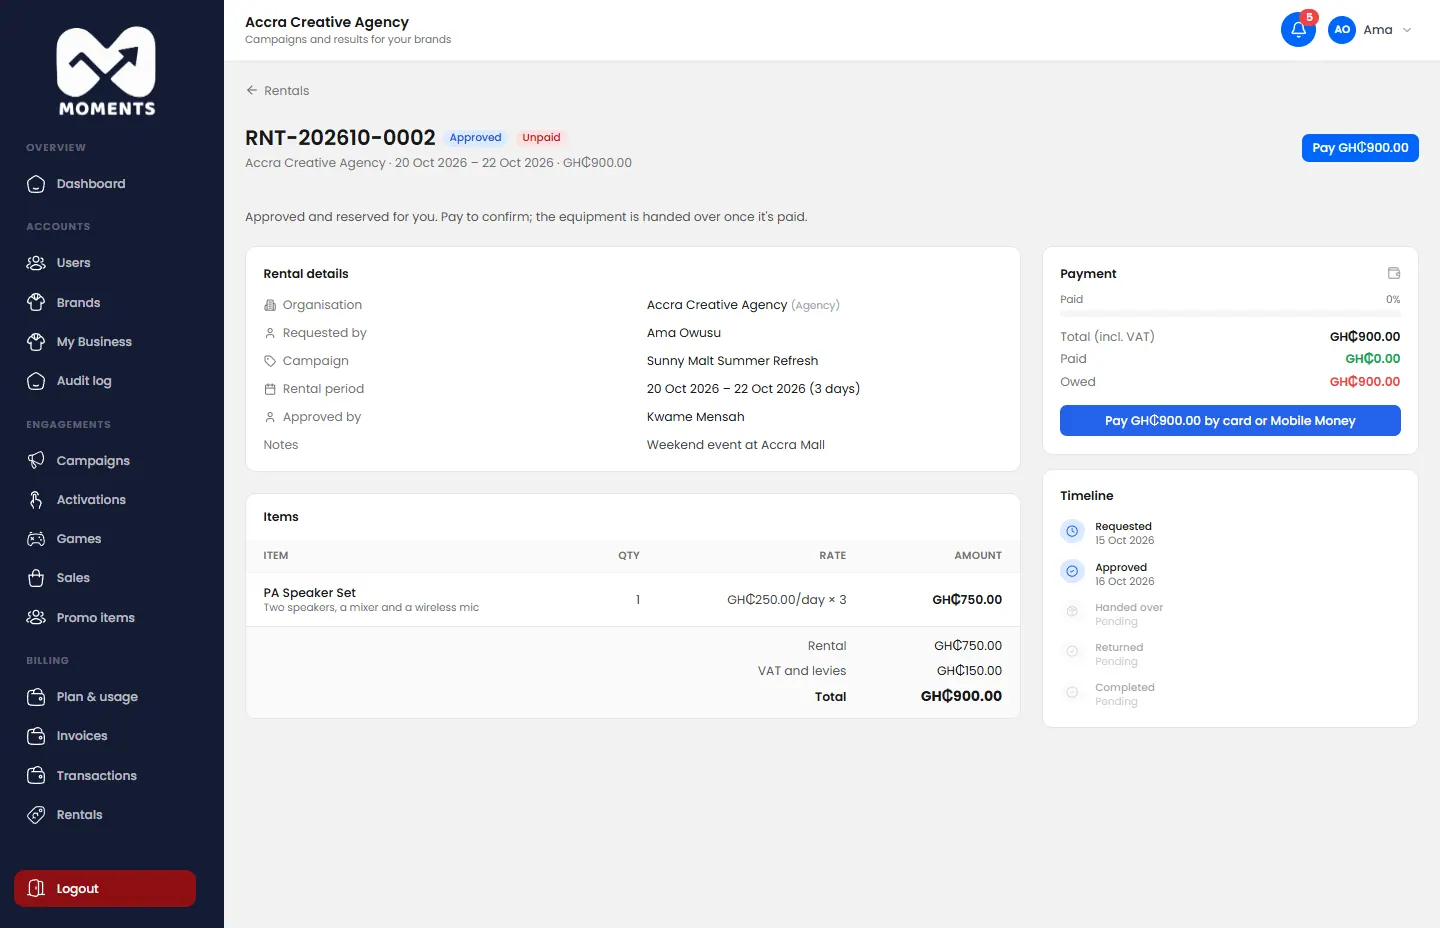This screenshot has height=928, width=1440.
Task: Expand the Ama account dropdown chevron
Action: click(1407, 30)
